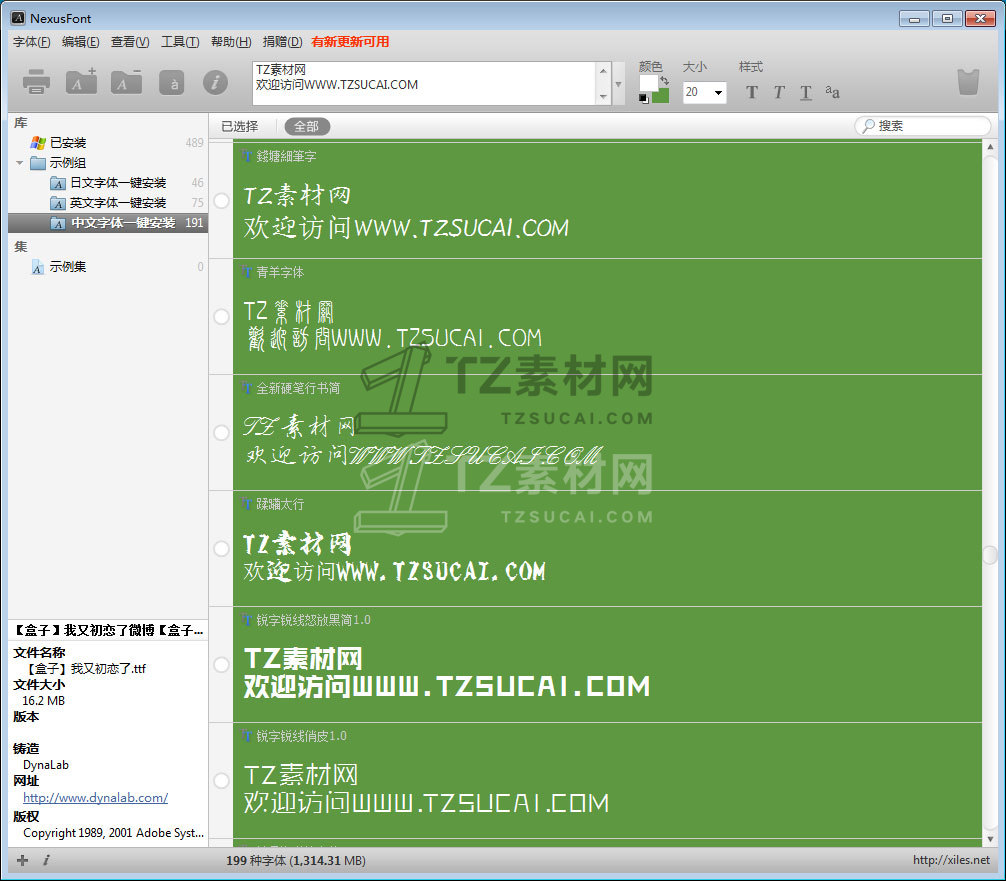This screenshot has width=1006, height=881.
Task: Click the status text 199 种字体 (1,314.31 MB)
Action: tap(296, 860)
